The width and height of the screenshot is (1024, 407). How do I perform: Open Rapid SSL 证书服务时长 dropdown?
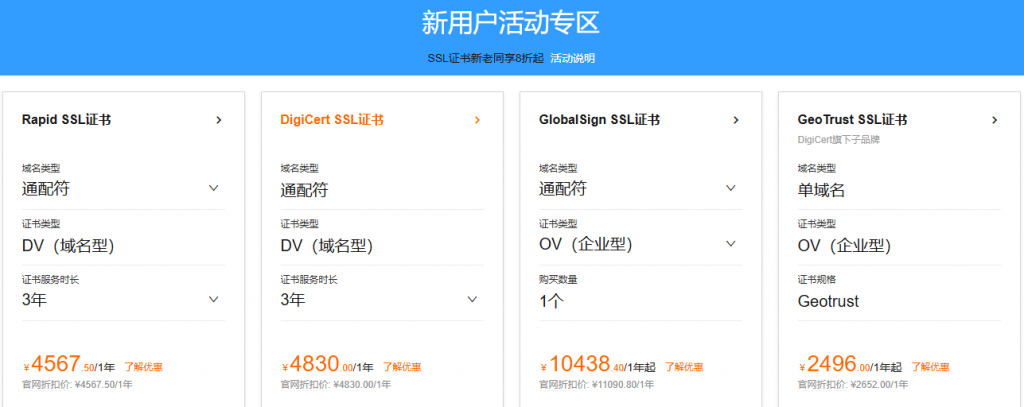point(213,299)
